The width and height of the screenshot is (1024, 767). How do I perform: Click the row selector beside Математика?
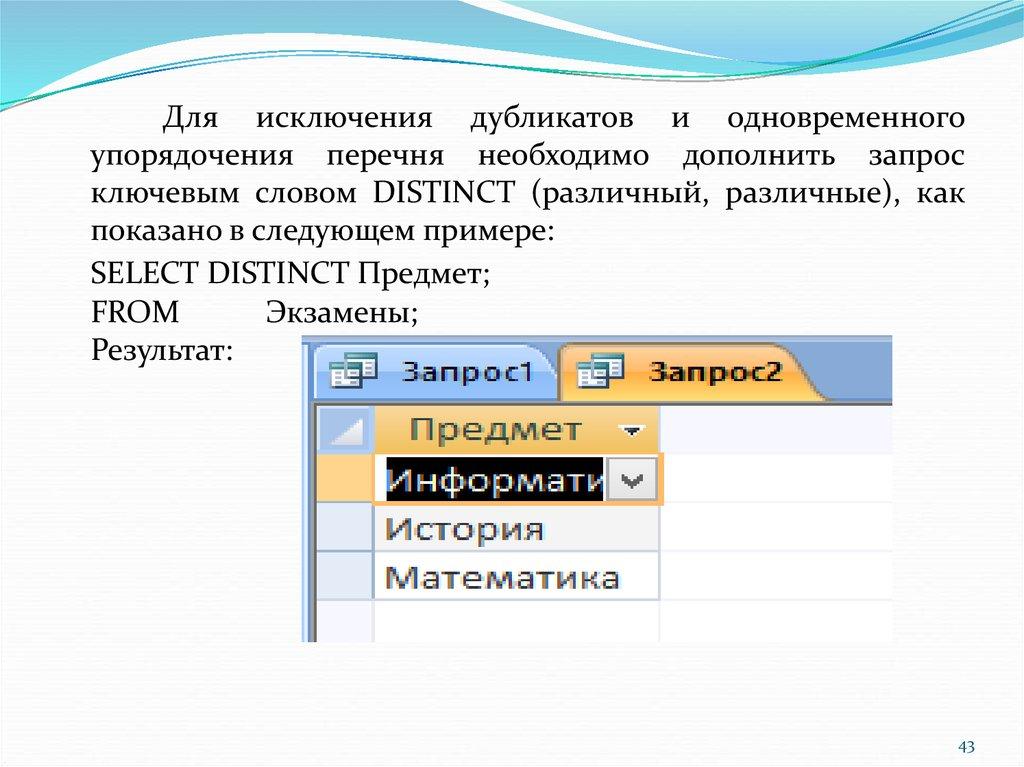342,577
